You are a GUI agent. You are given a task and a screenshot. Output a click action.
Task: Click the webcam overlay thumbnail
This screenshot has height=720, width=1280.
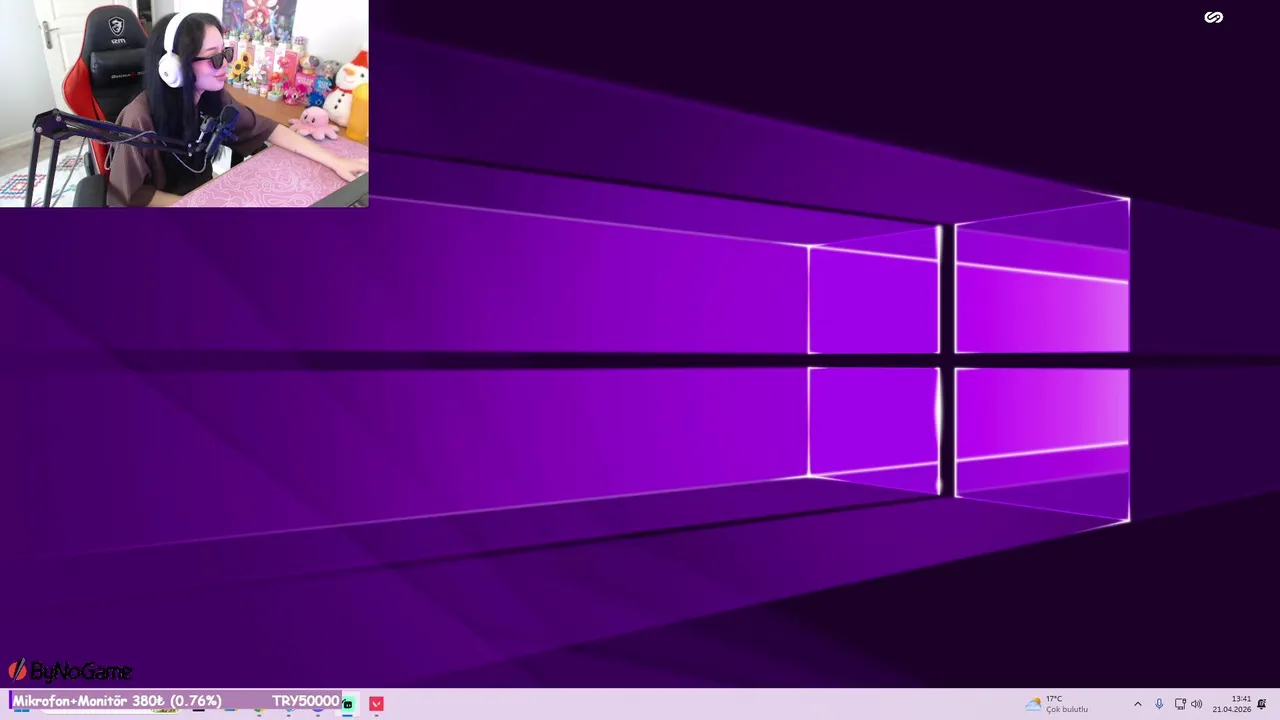(184, 103)
